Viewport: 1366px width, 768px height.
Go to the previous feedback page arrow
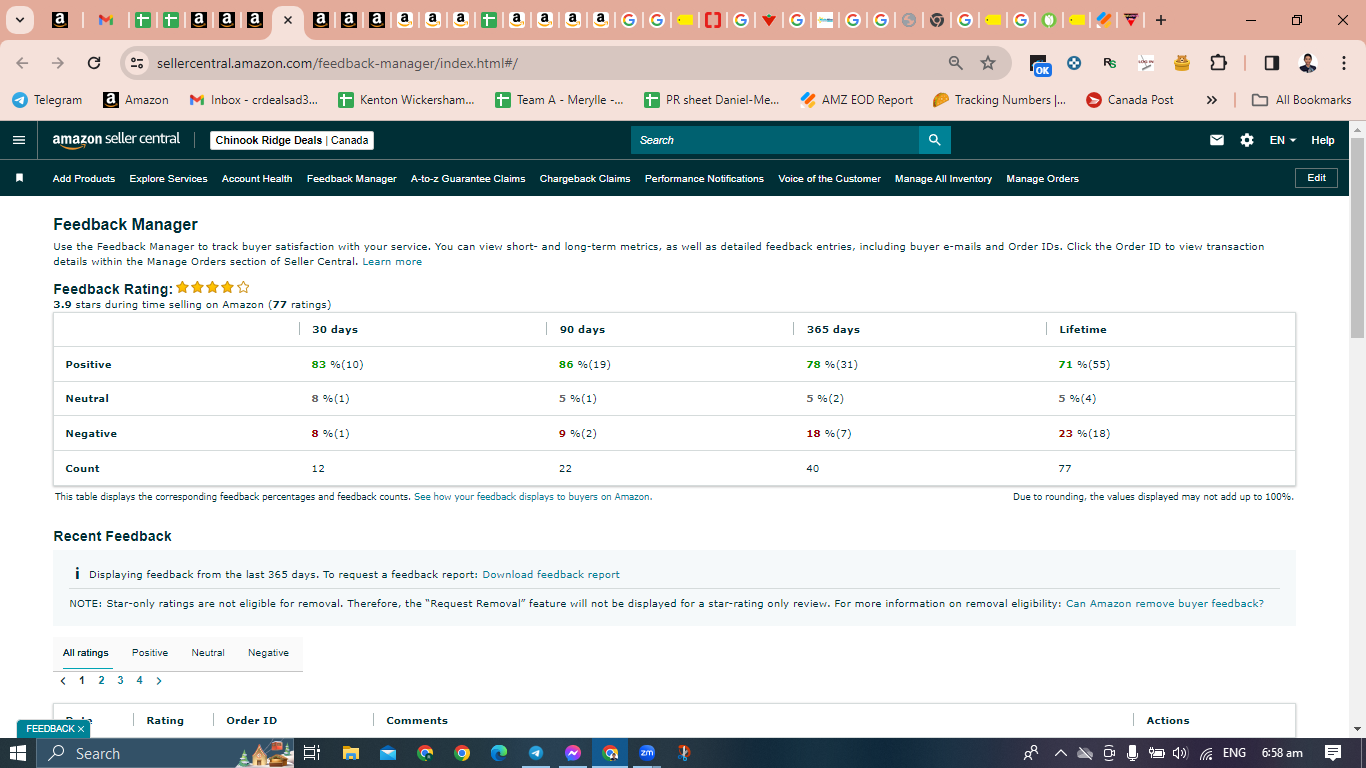coord(64,681)
